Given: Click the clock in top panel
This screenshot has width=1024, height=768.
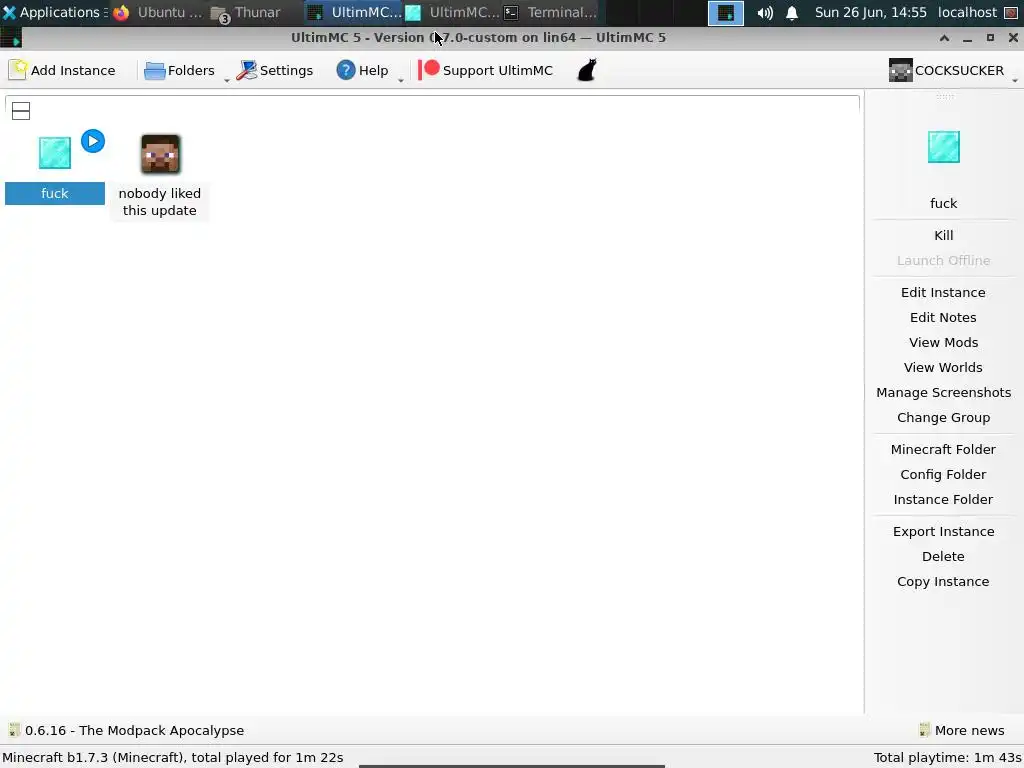Looking at the screenshot, I should point(871,12).
